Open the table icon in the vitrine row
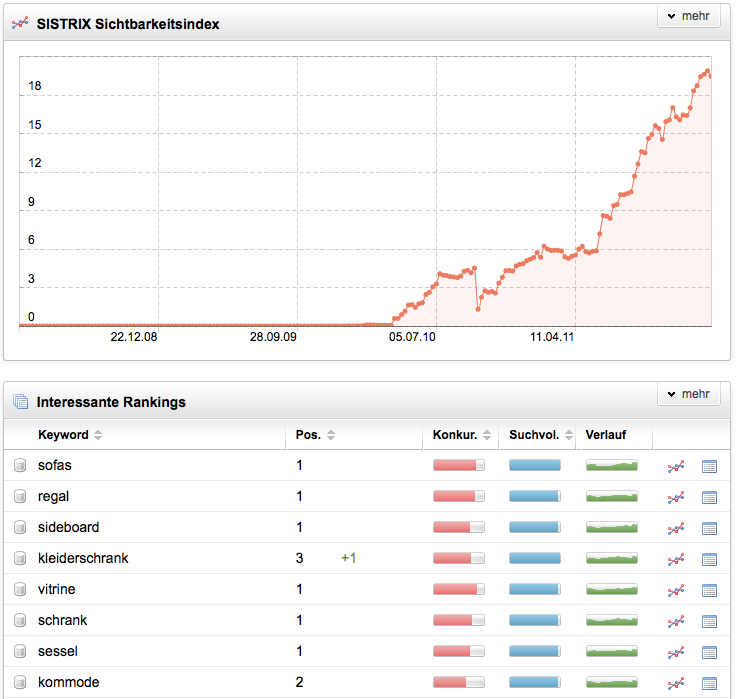736x699 pixels. [x=710, y=590]
